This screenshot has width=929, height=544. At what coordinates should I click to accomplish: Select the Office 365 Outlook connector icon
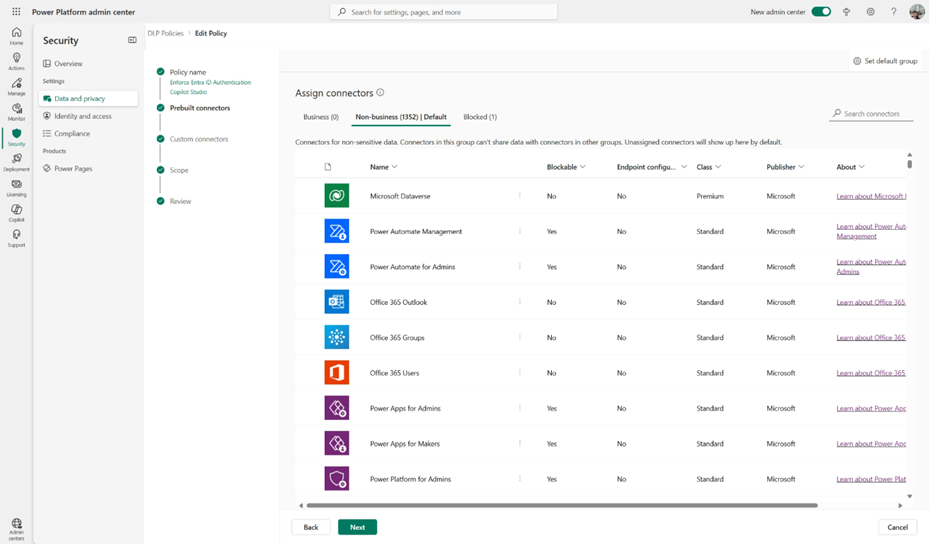coord(337,302)
